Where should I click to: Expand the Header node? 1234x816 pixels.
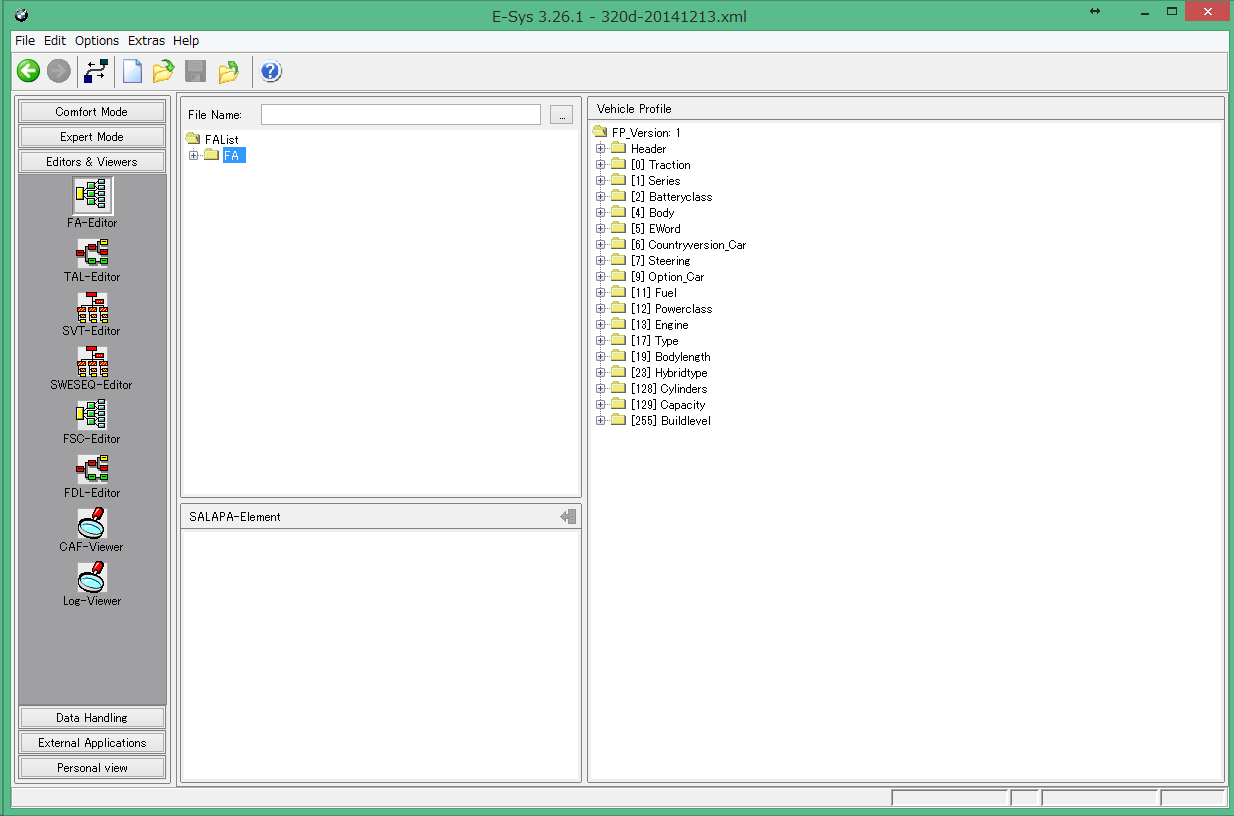(601, 148)
